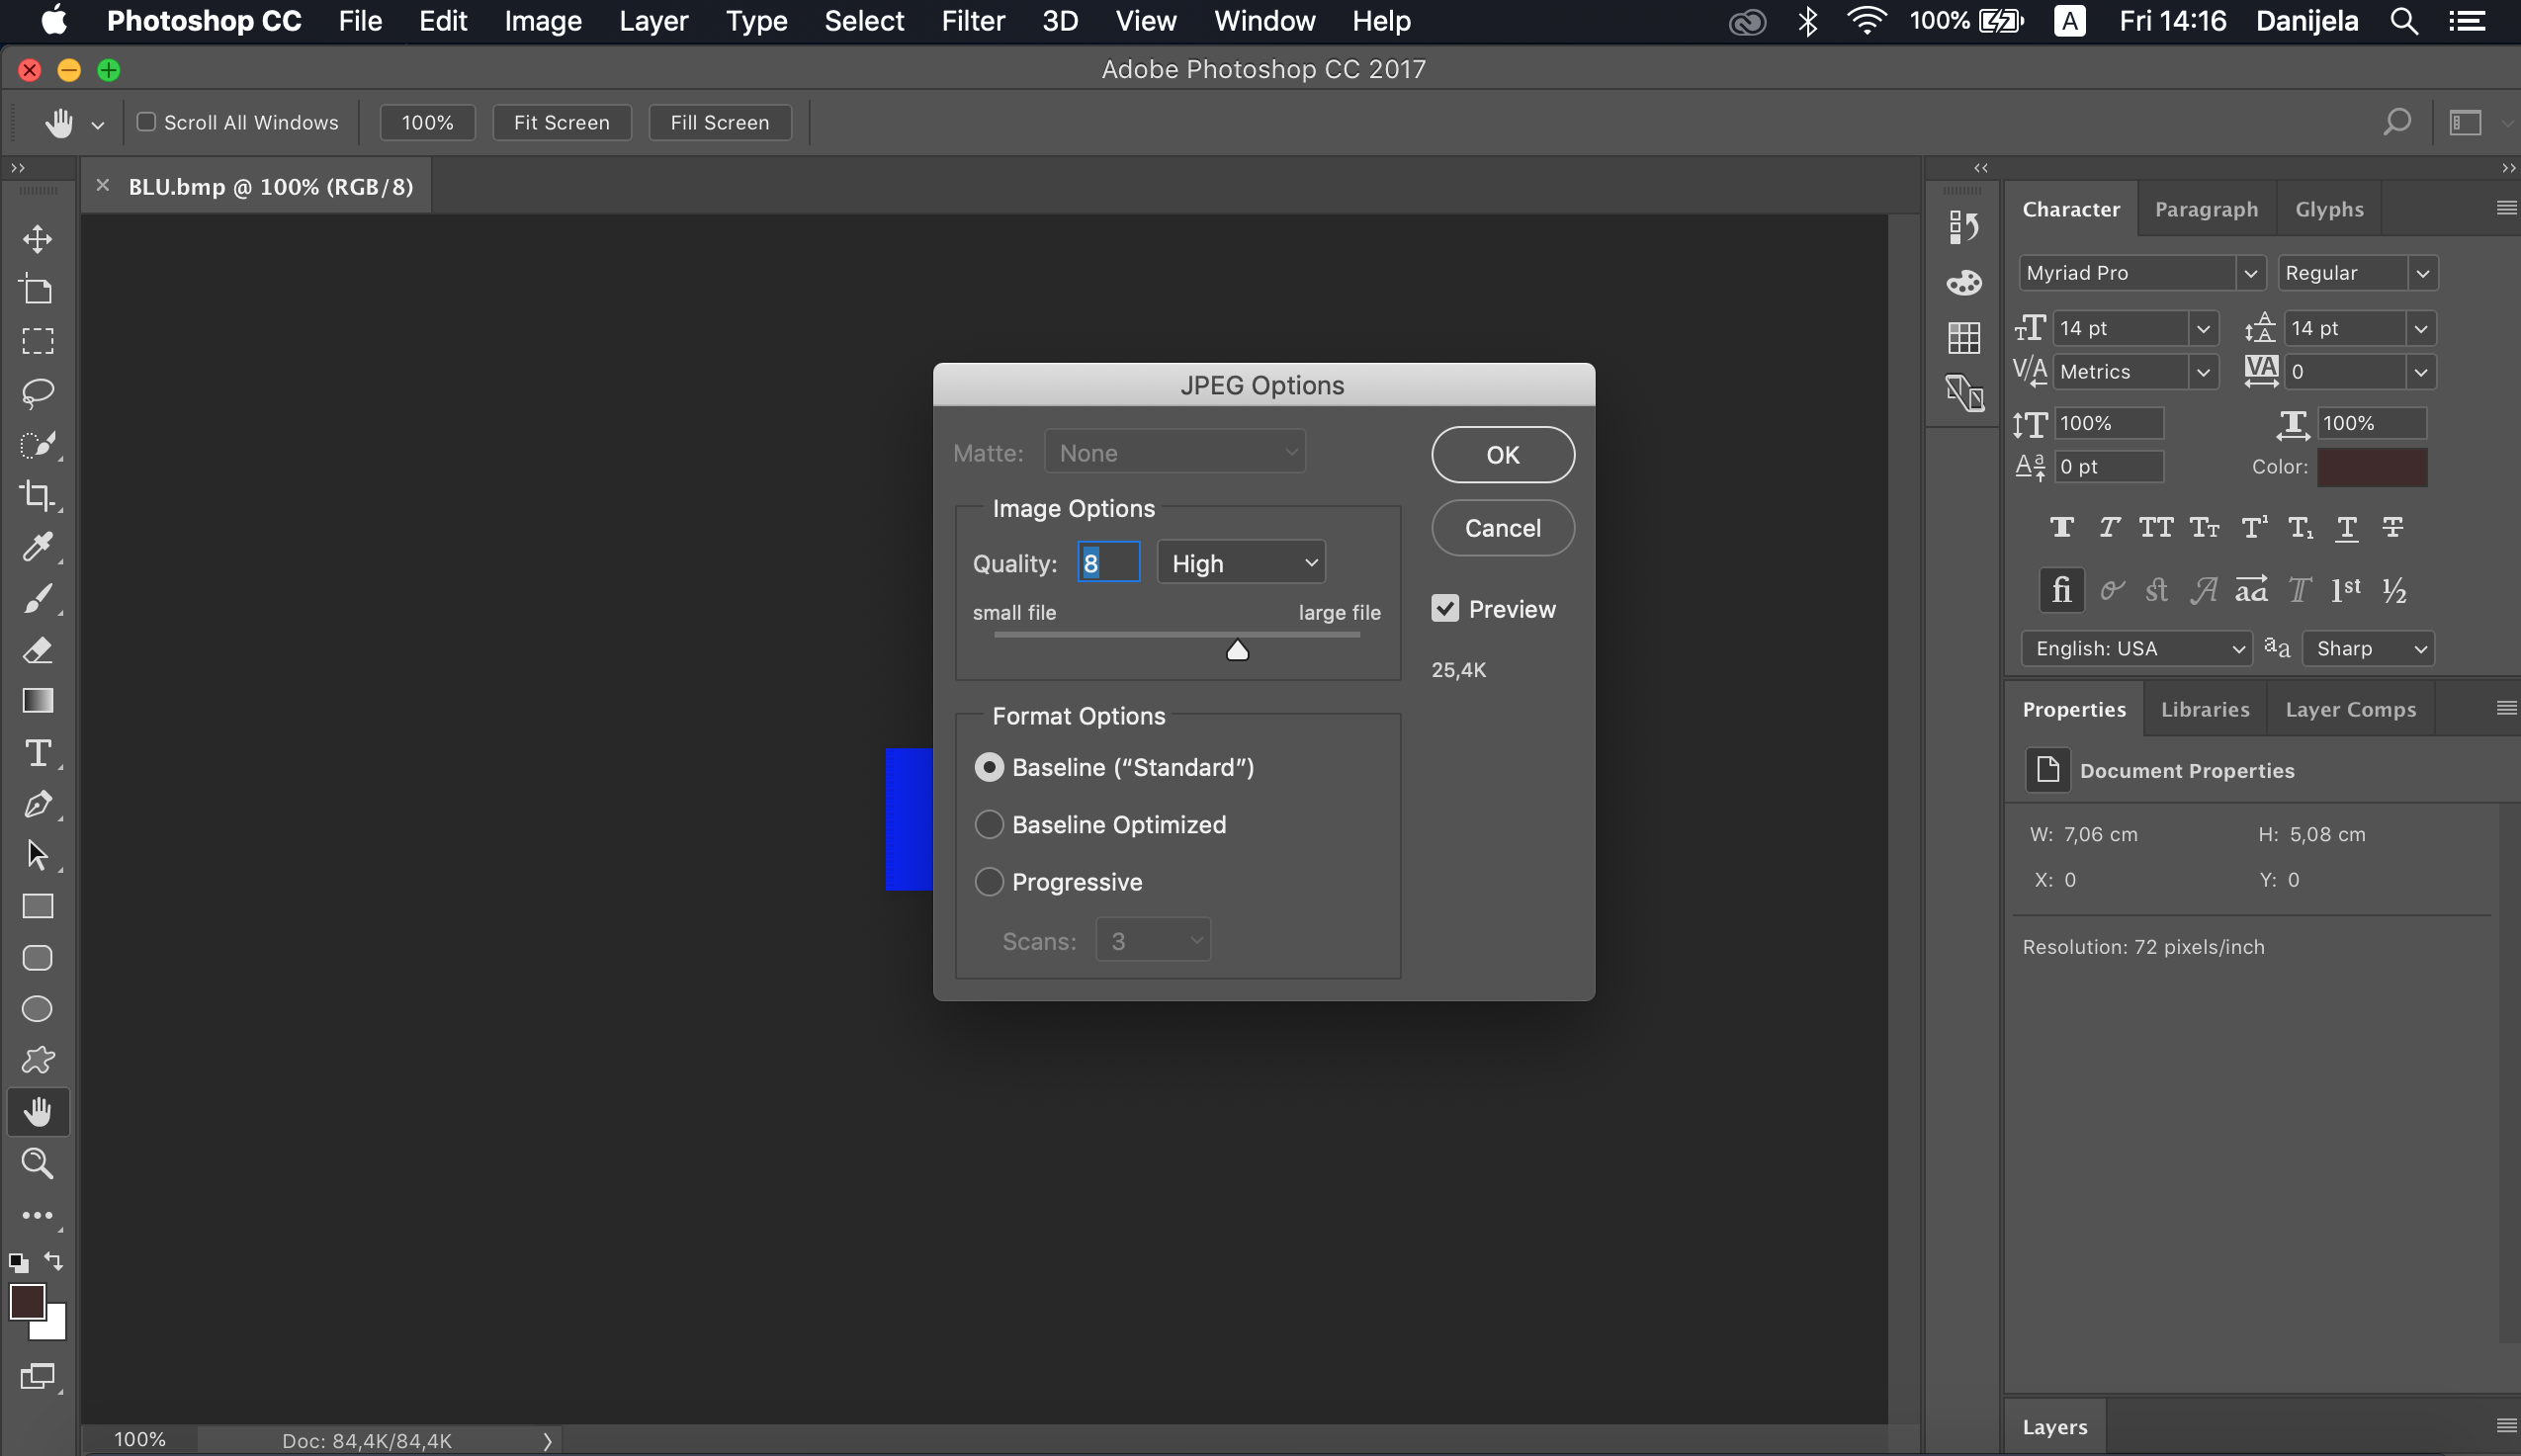Select Progressive format option
The image size is (2521, 1456).
click(990, 883)
